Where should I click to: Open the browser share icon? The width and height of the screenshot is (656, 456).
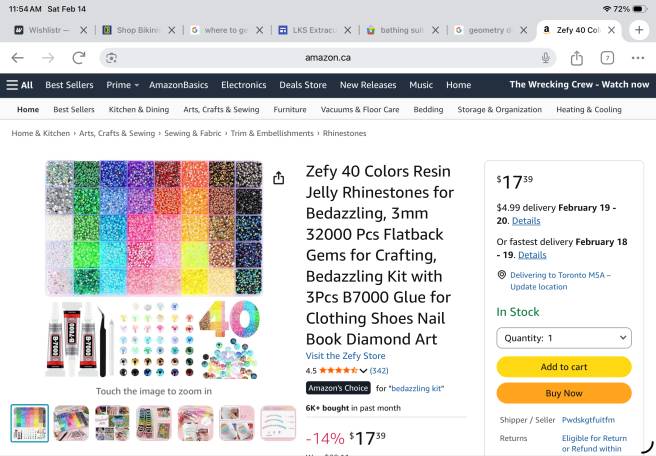point(577,58)
